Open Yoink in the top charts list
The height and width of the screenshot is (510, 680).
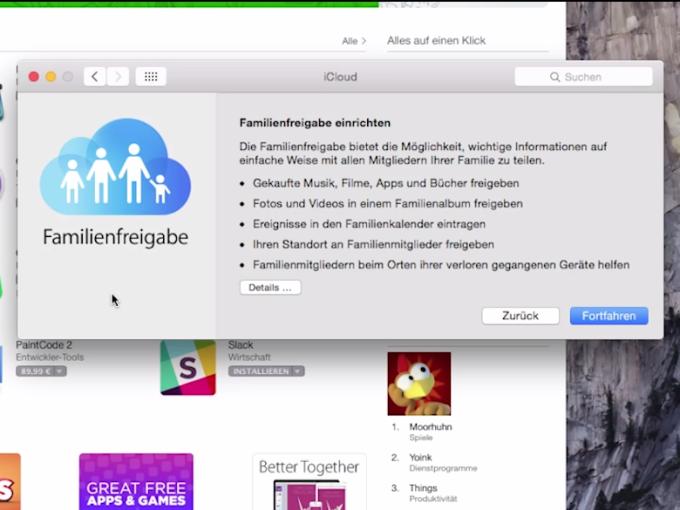pos(420,457)
